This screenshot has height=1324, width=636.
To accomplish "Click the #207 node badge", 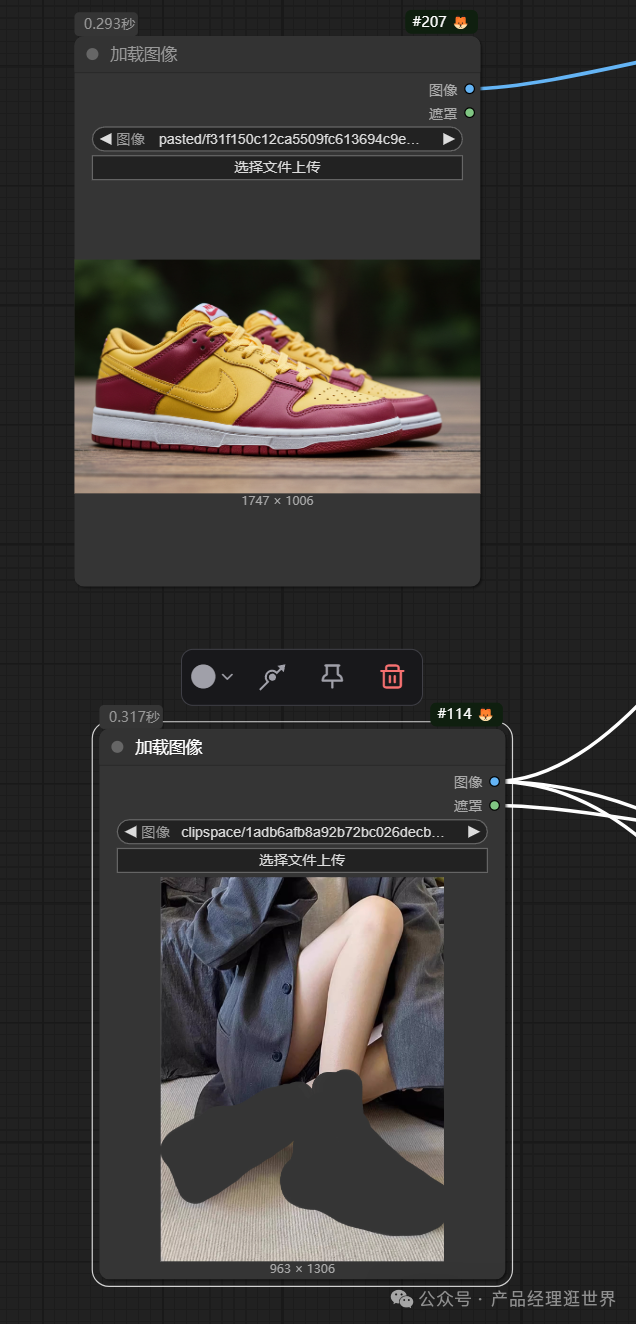I will [x=440, y=22].
